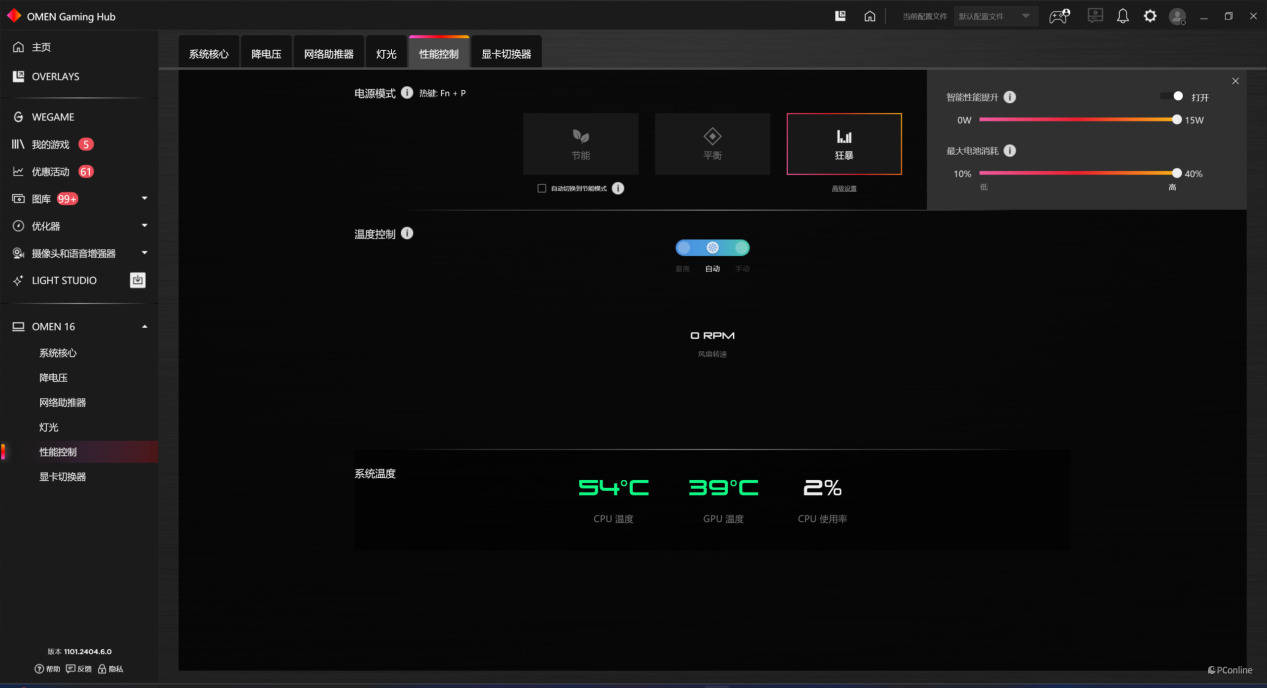Switch to the 网络助推器 tab
This screenshot has height=688, width=1267.
[x=329, y=54]
